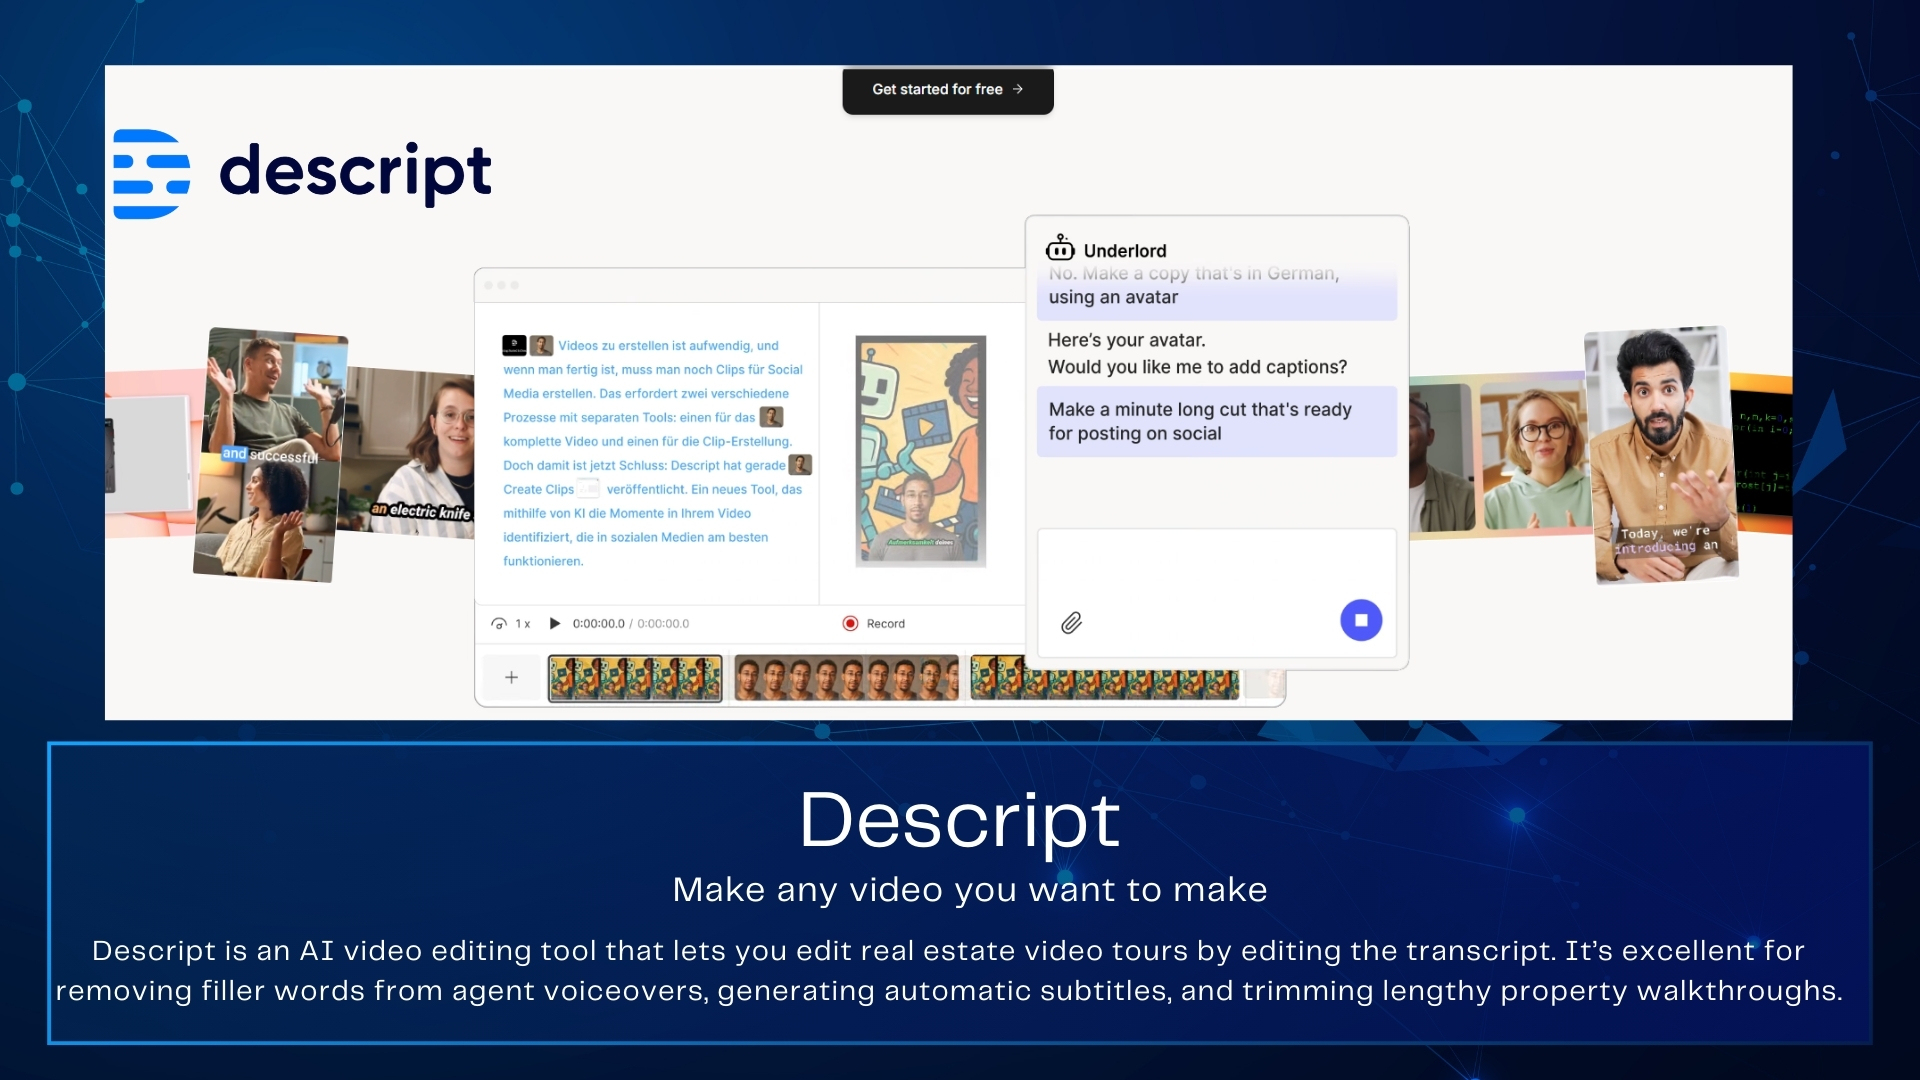Click the 'using an avatar' chat message

click(1216, 291)
